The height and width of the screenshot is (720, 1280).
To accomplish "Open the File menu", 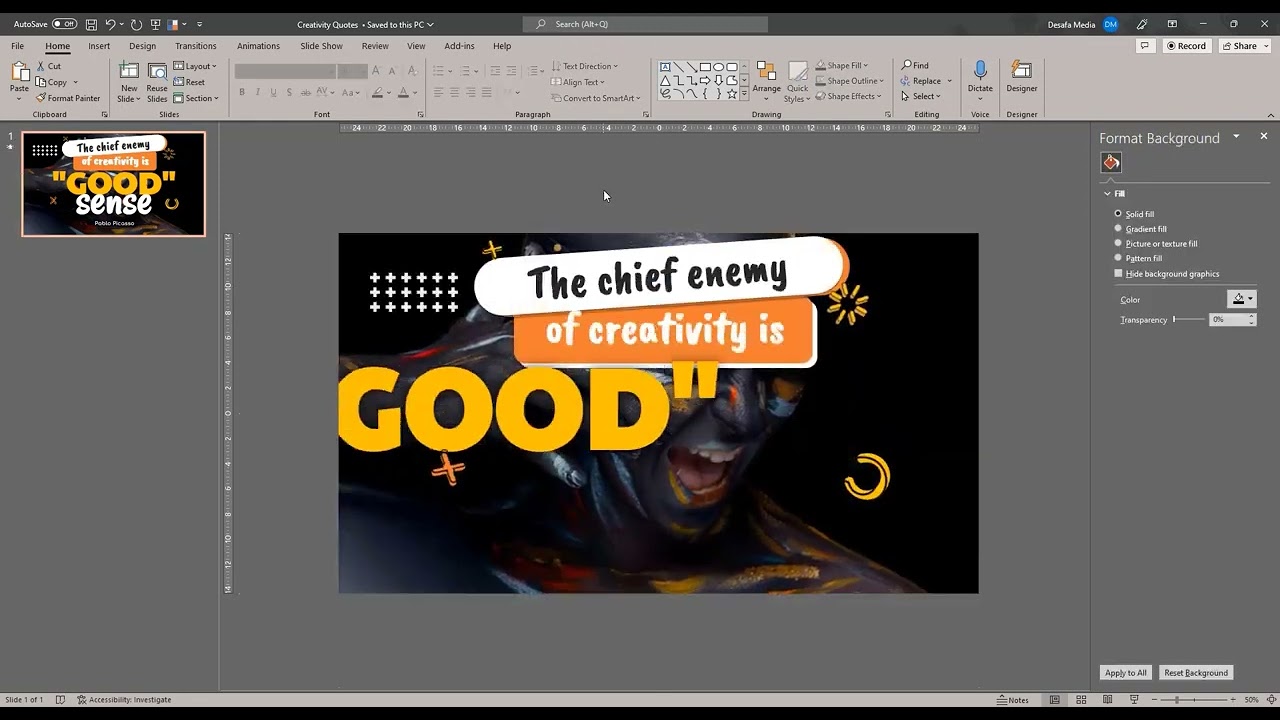I will (x=18, y=46).
